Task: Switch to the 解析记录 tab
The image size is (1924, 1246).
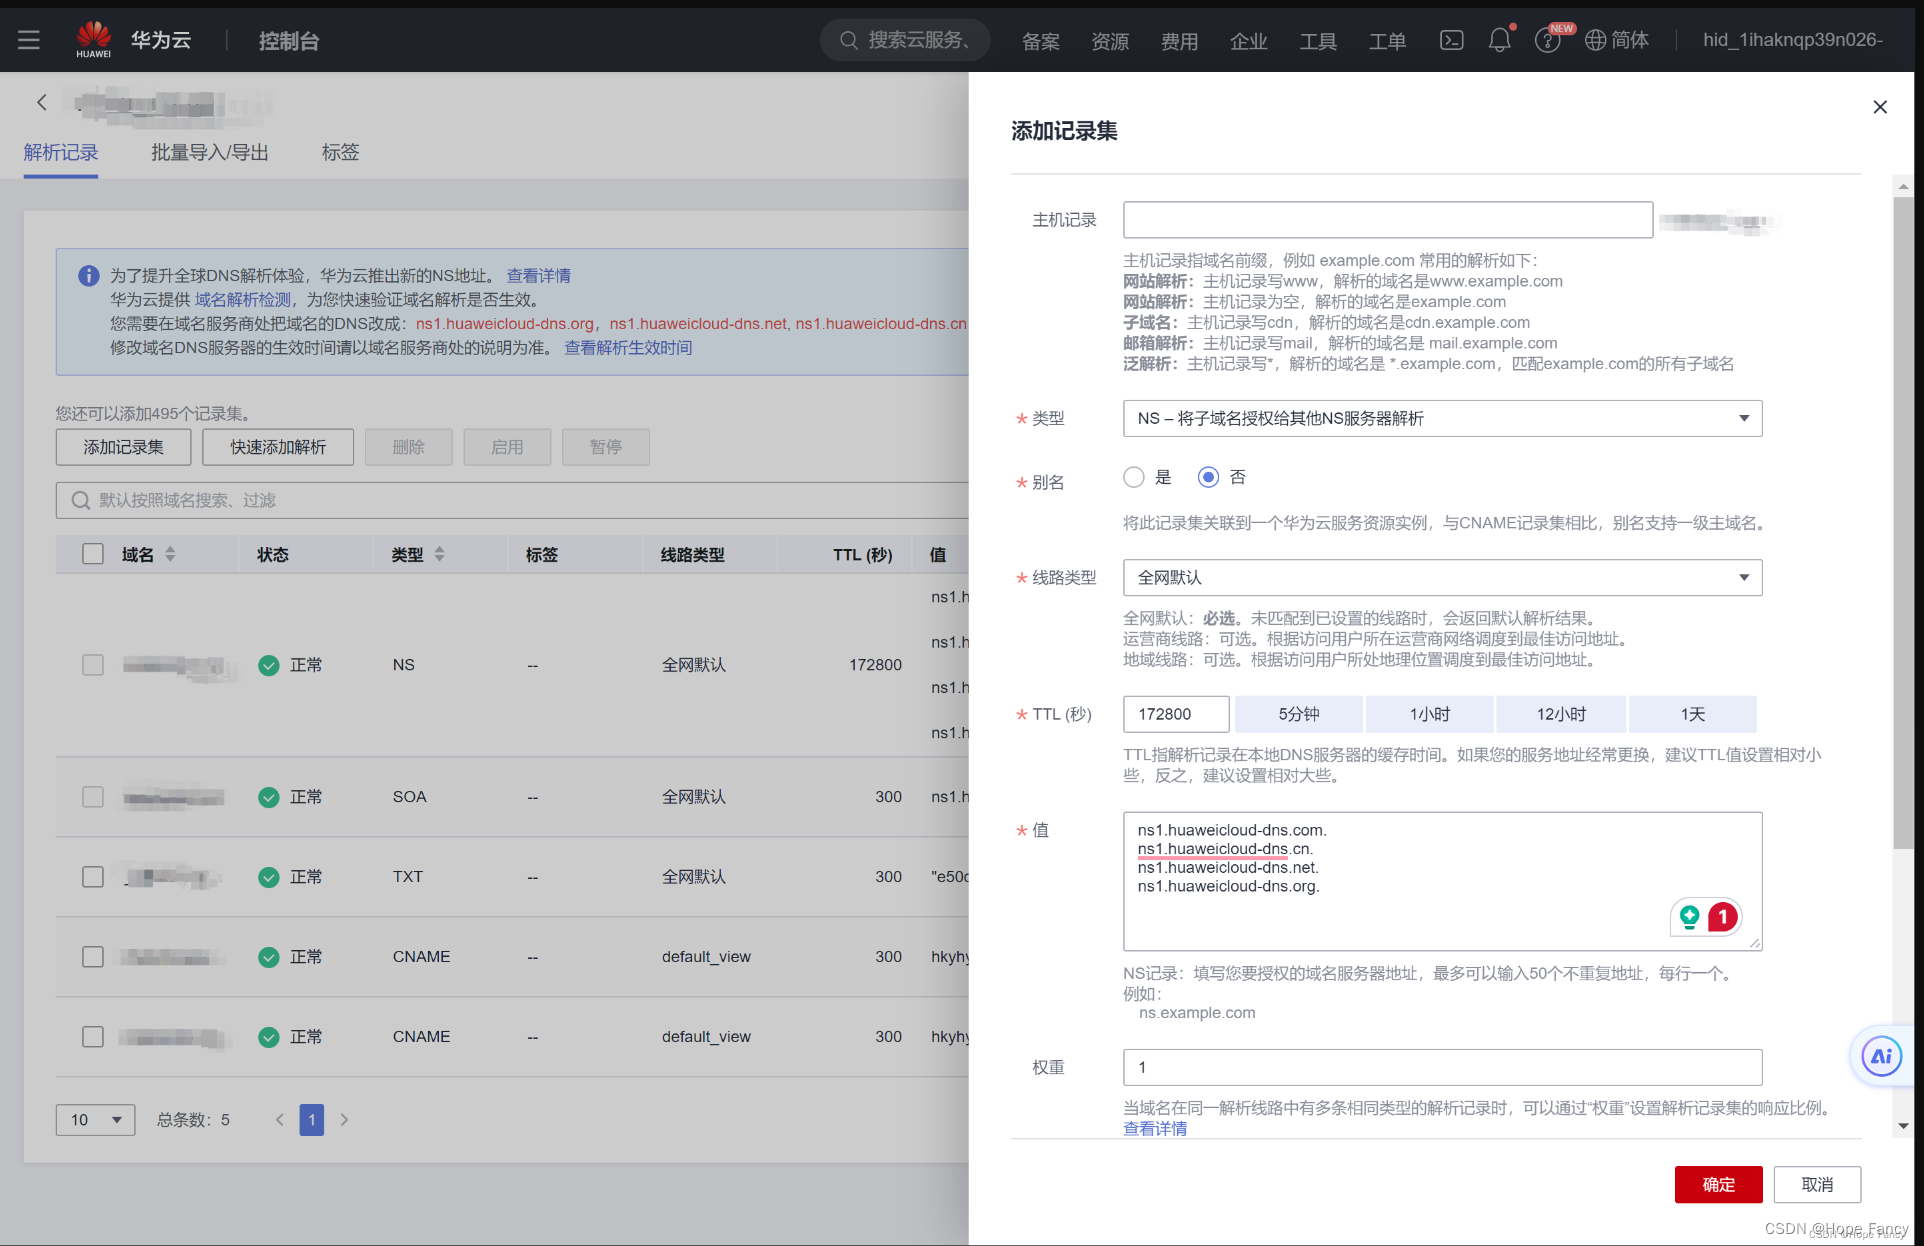Action: (x=61, y=152)
